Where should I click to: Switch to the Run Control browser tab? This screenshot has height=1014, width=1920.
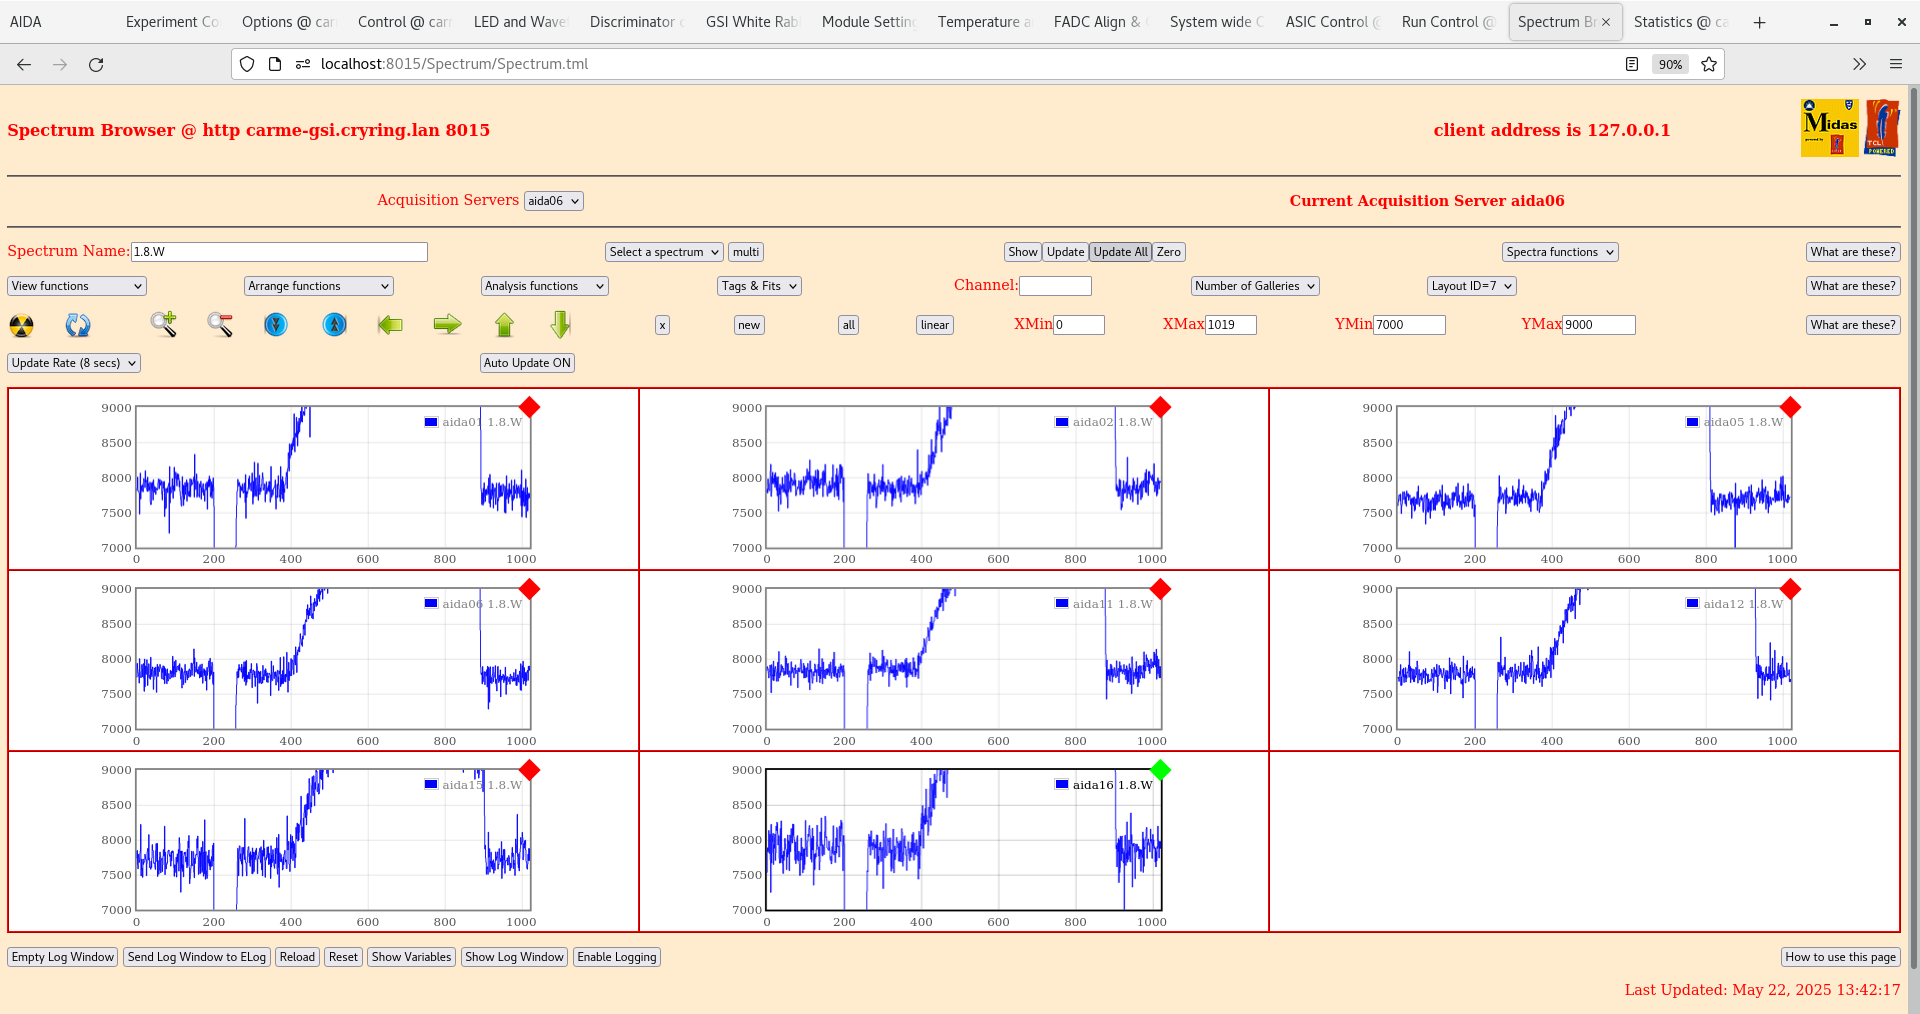coord(1446,22)
